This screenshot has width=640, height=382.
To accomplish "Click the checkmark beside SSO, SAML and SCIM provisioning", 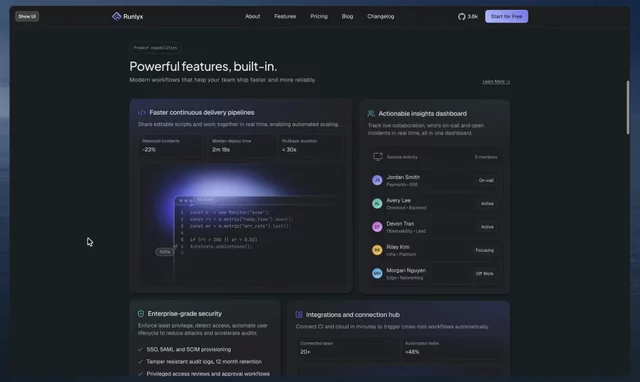I will 140,349.
